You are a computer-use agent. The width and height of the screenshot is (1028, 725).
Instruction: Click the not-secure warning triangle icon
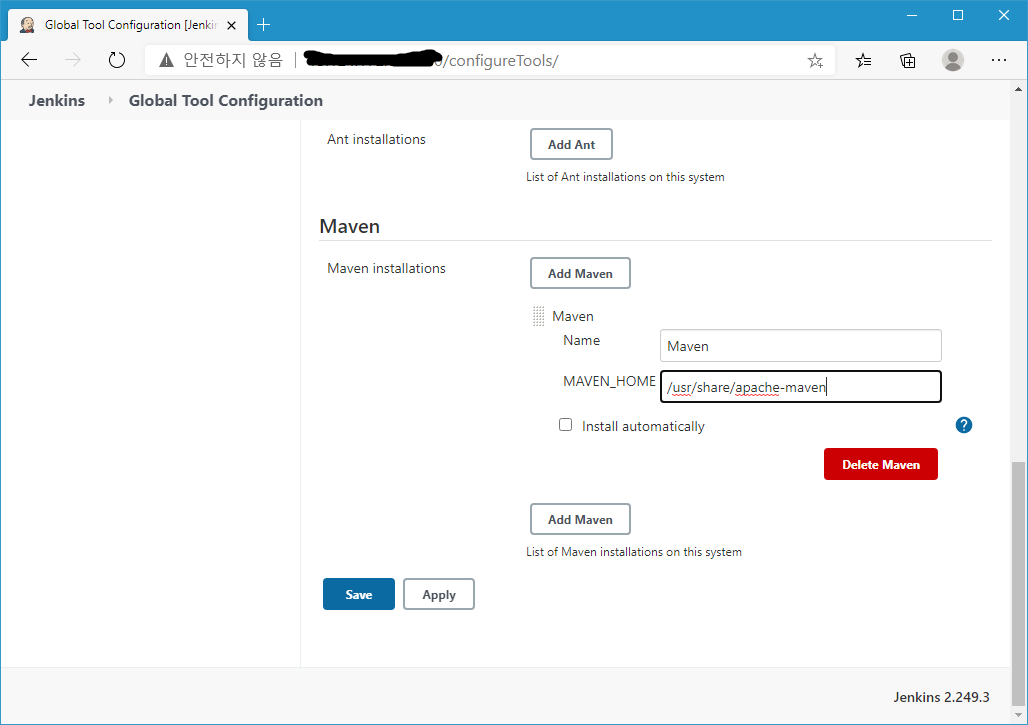tap(167, 60)
